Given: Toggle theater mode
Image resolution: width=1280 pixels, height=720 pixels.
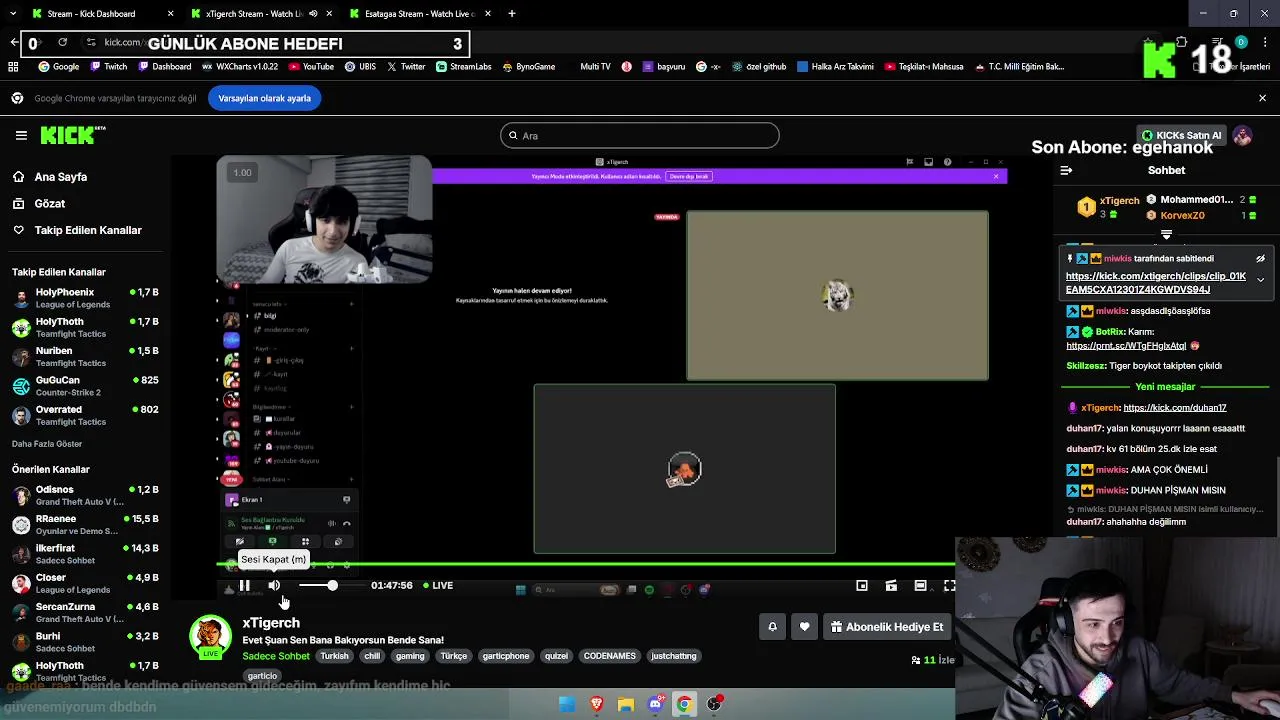Looking at the screenshot, I should tap(920, 585).
